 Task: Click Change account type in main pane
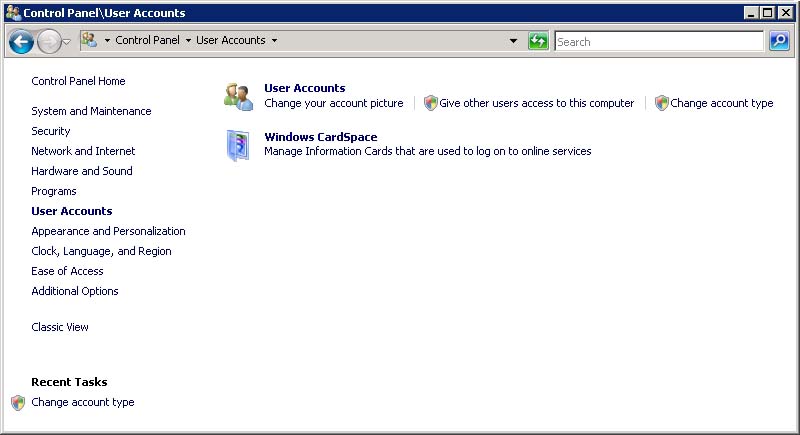pyautogui.click(x=721, y=103)
